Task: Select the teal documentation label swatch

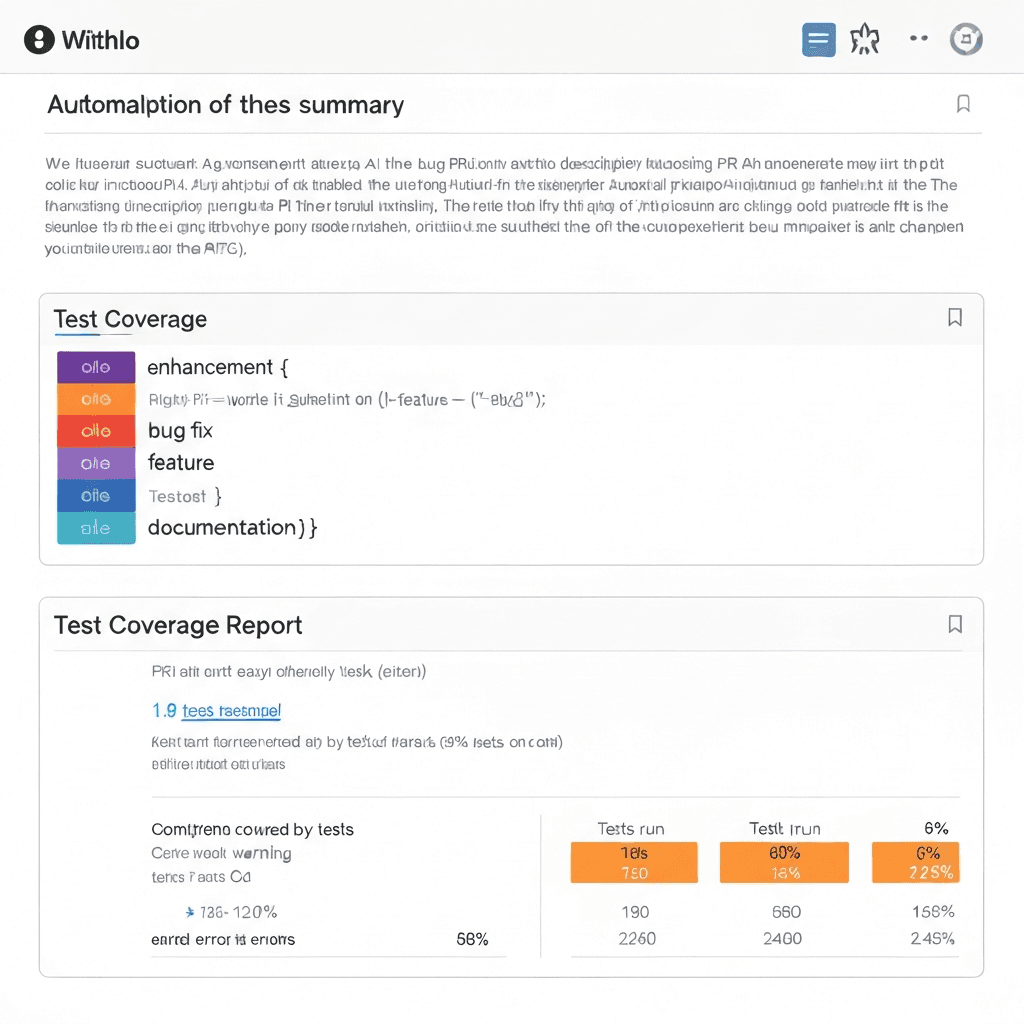Action: (96, 528)
